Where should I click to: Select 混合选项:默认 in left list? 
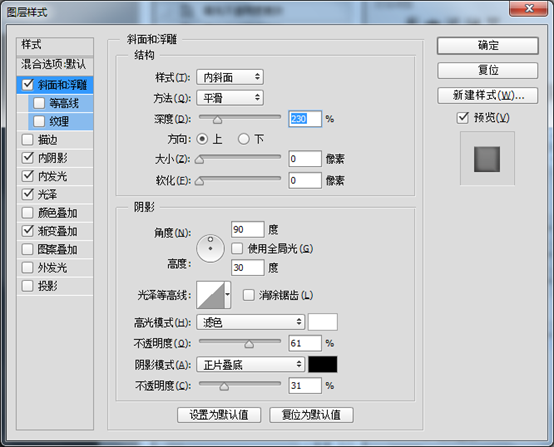coord(55,65)
